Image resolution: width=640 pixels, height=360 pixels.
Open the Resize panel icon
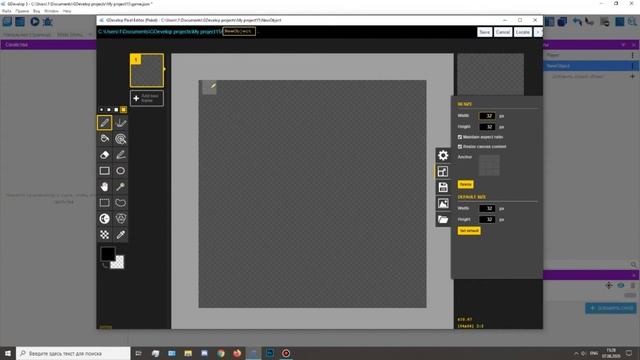[443, 171]
